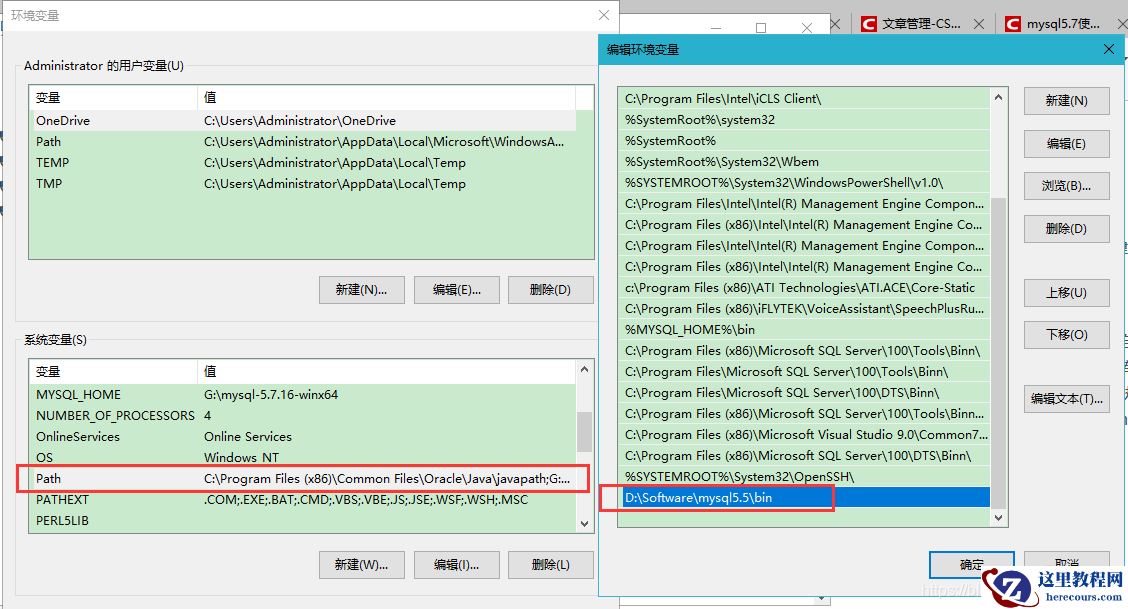Click 编辑(I)... under system variables

[456, 565]
